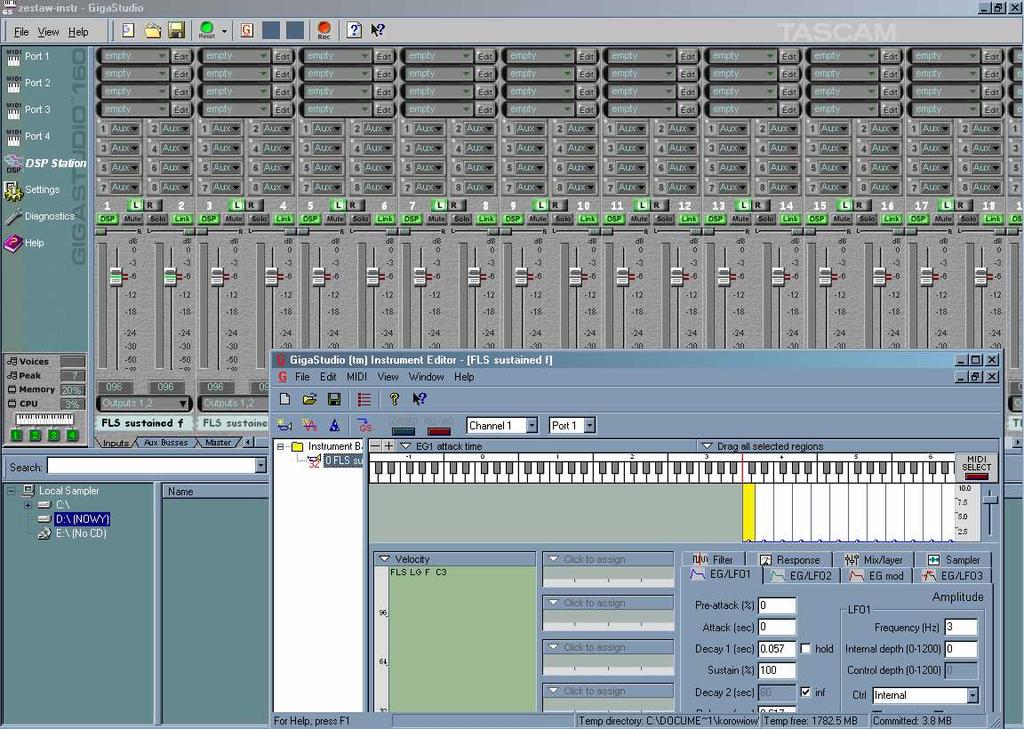Image resolution: width=1024 pixels, height=729 pixels.
Task: Click the New file icon in Instrument Editor
Action: [x=285, y=399]
